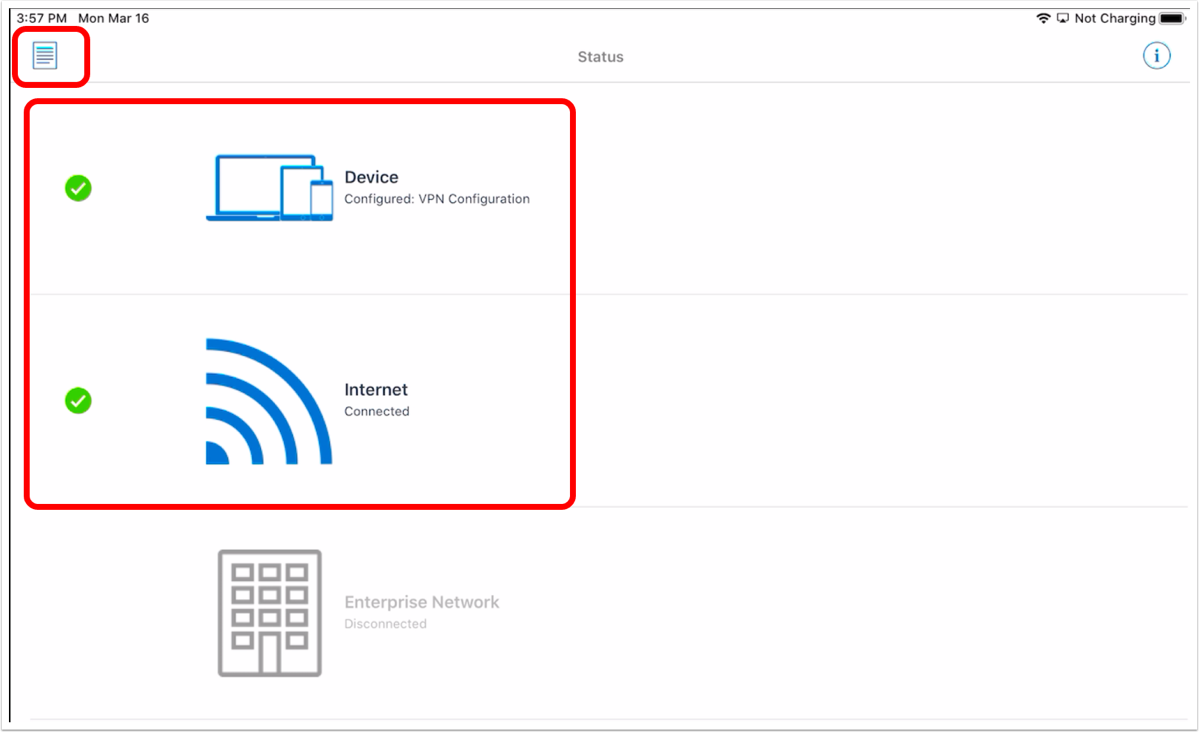Tap the 'Disconnected' status text
The height and width of the screenshot is (732, 1199).
(x=385, y=624)
